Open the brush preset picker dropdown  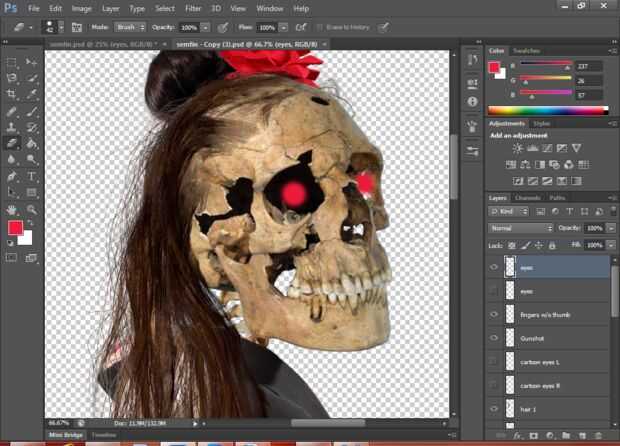pos(61,27)
